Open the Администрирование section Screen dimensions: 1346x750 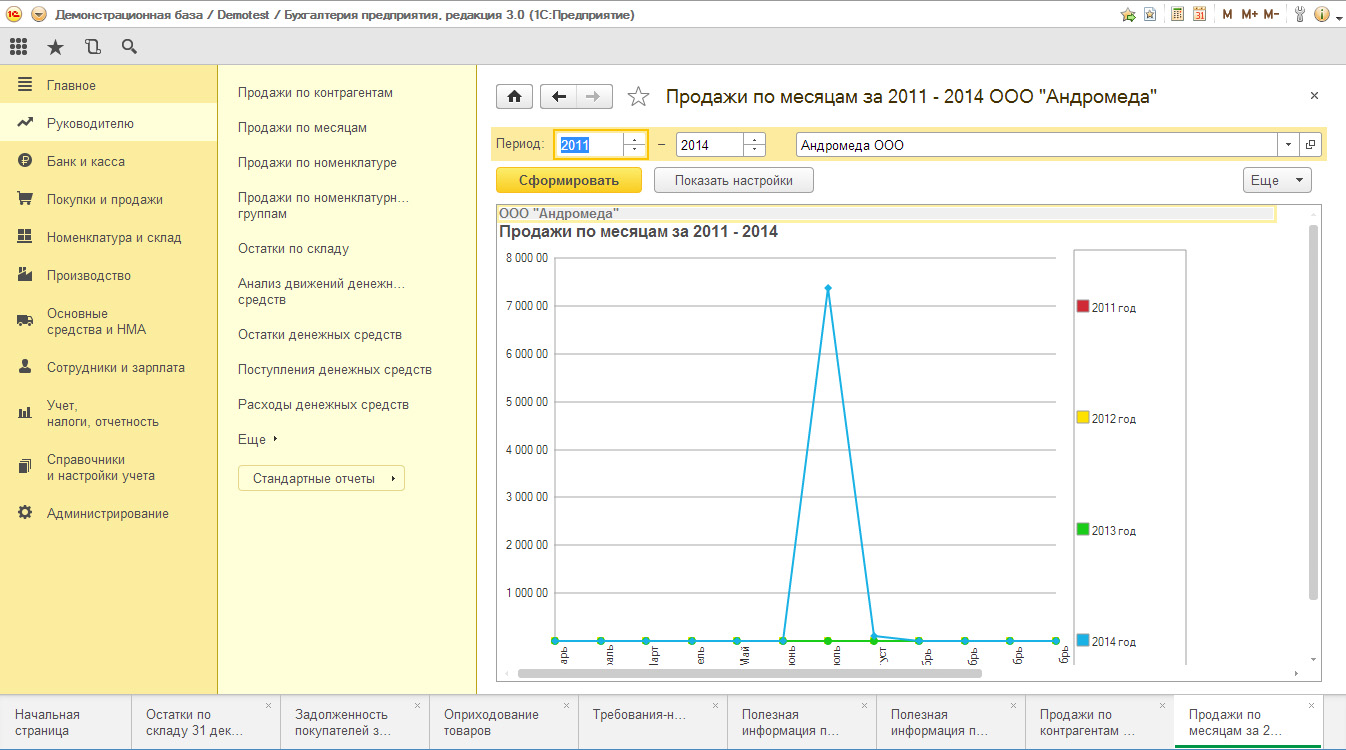(108, 513)
